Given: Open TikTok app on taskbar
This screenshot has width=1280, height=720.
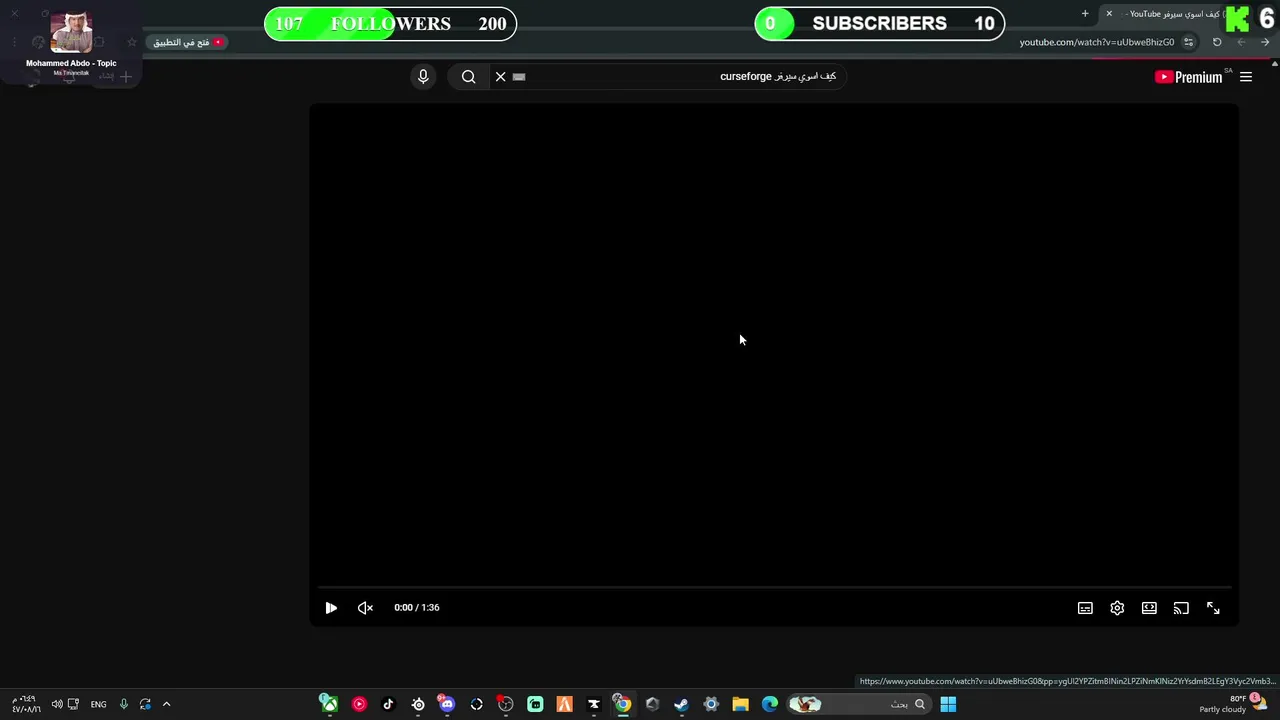Looking at the screenshot, I should tap(388, 704).
